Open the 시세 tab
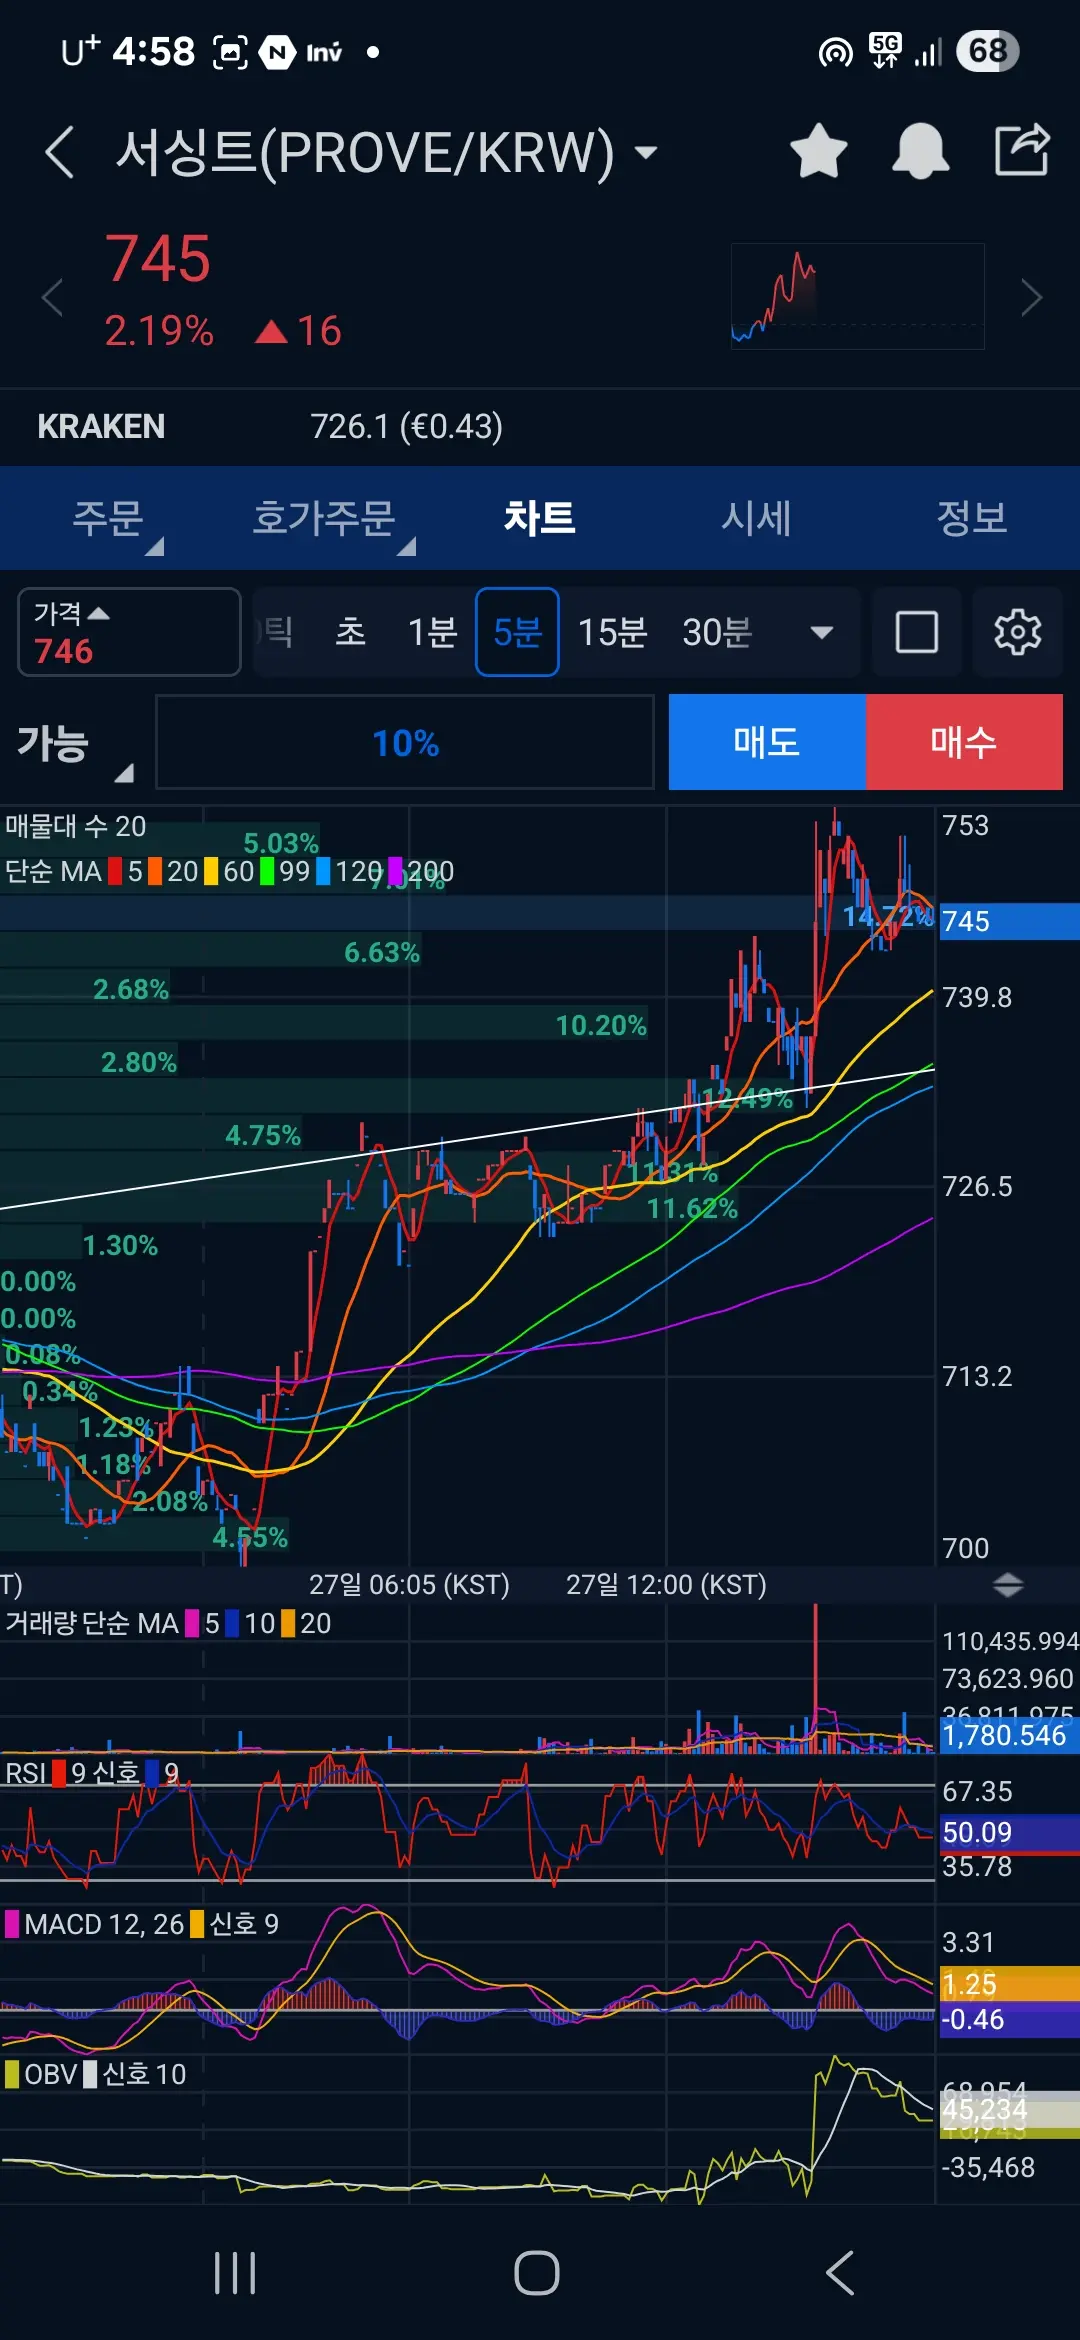The height and width of the screenshot is (2340, 1080). coord(756,518)
